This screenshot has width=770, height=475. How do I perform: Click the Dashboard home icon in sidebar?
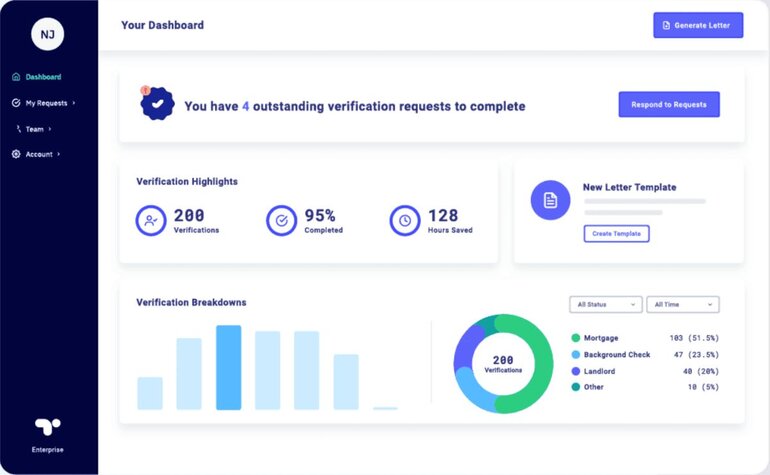[x=16, y=77]
